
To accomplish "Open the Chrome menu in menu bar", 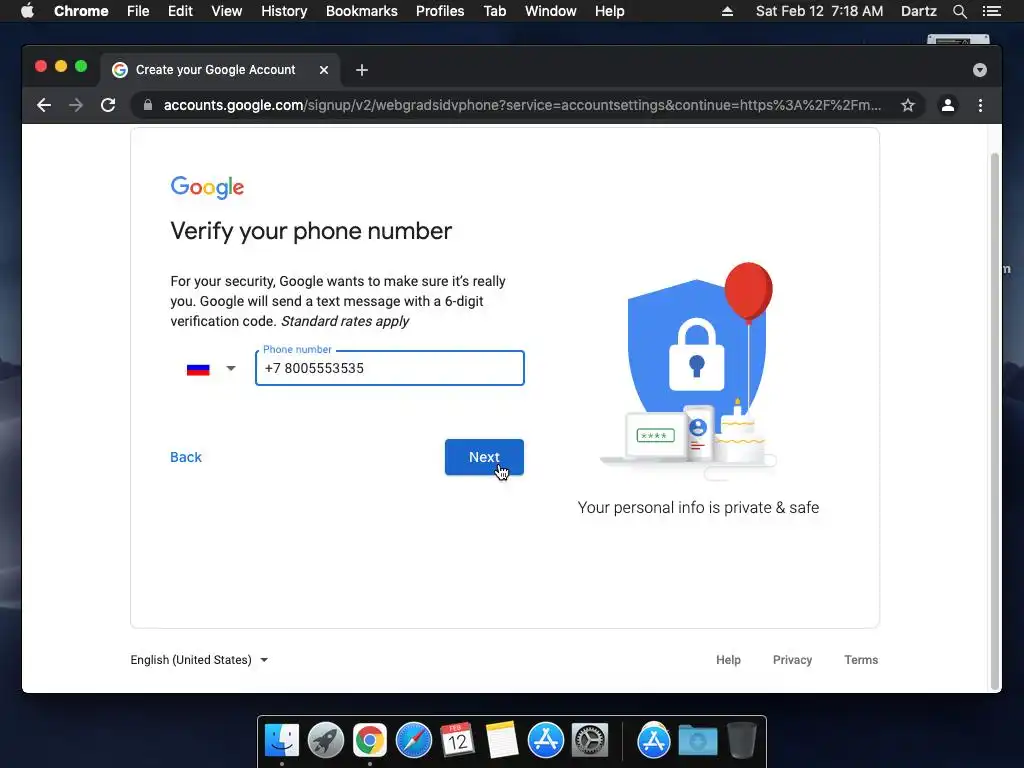I will (81, 11).
